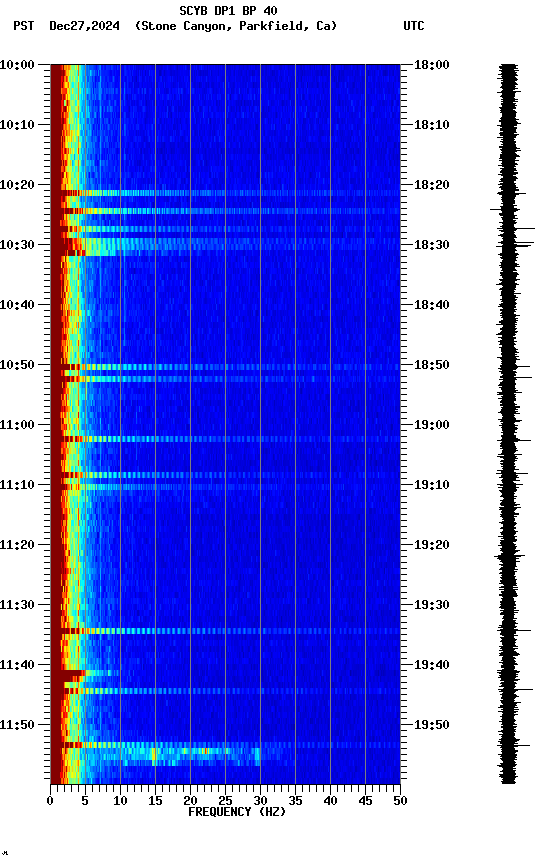This screenshot has width=552, height=864.
Task: Click the PST time label '10:30'
Action: pos(17,245)
